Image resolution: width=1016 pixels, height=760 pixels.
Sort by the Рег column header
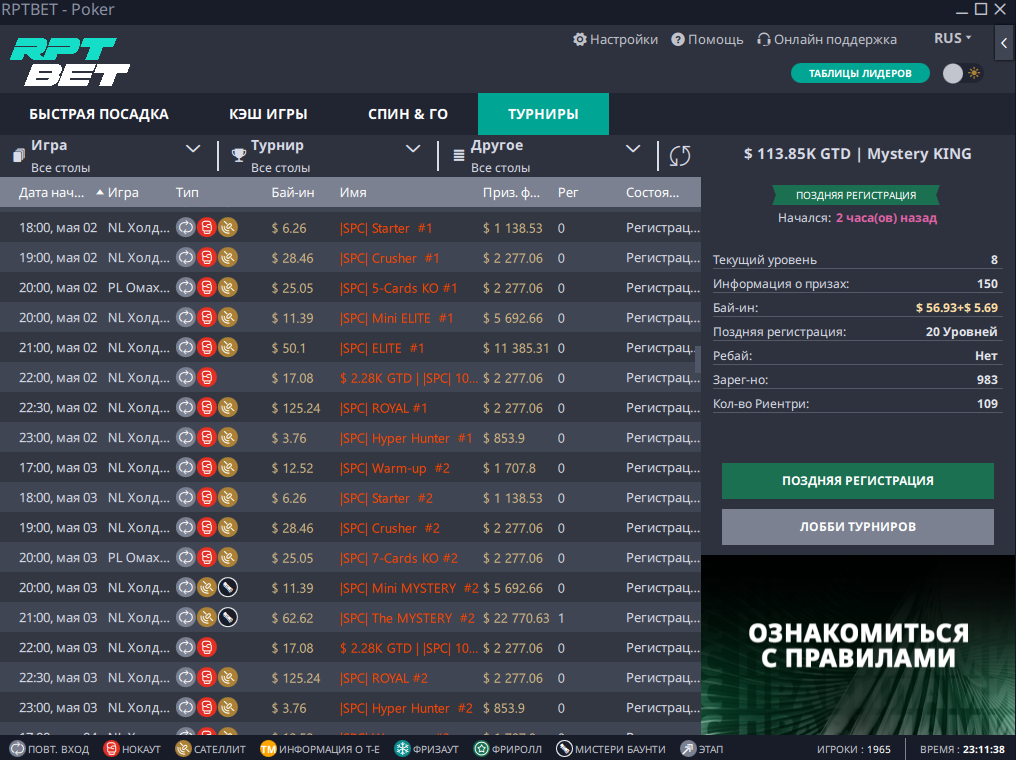pos(568,192)
